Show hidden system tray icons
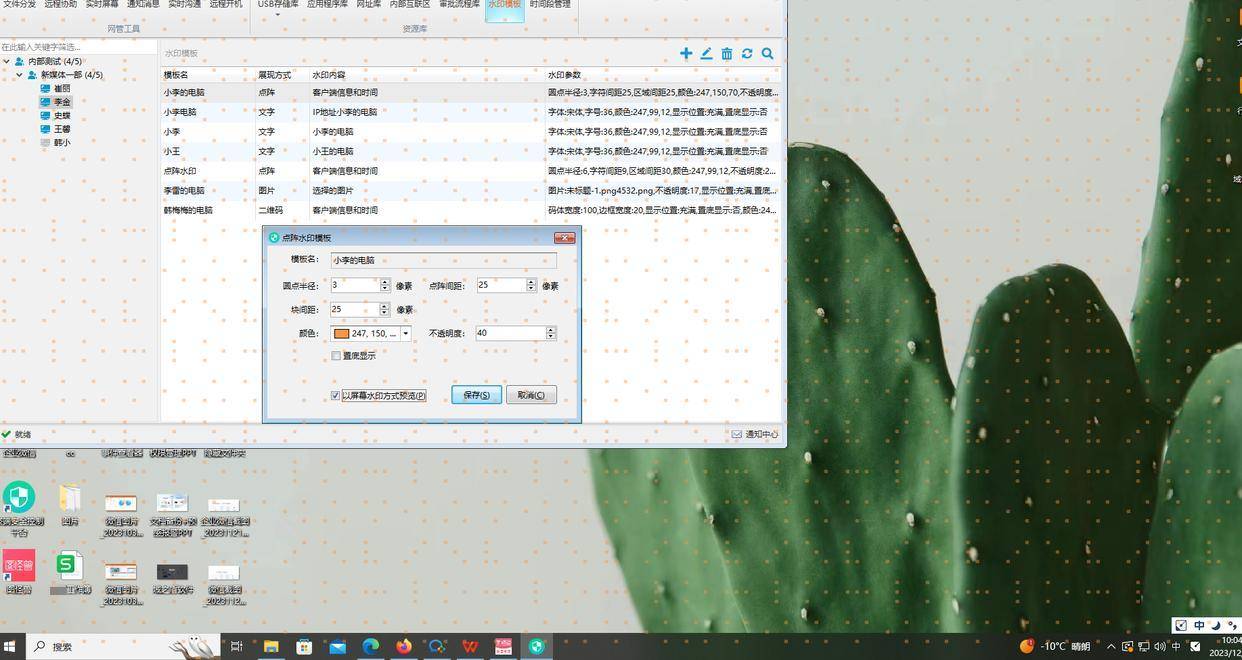Screen dimensions: 1242x660 point(1111,647)
